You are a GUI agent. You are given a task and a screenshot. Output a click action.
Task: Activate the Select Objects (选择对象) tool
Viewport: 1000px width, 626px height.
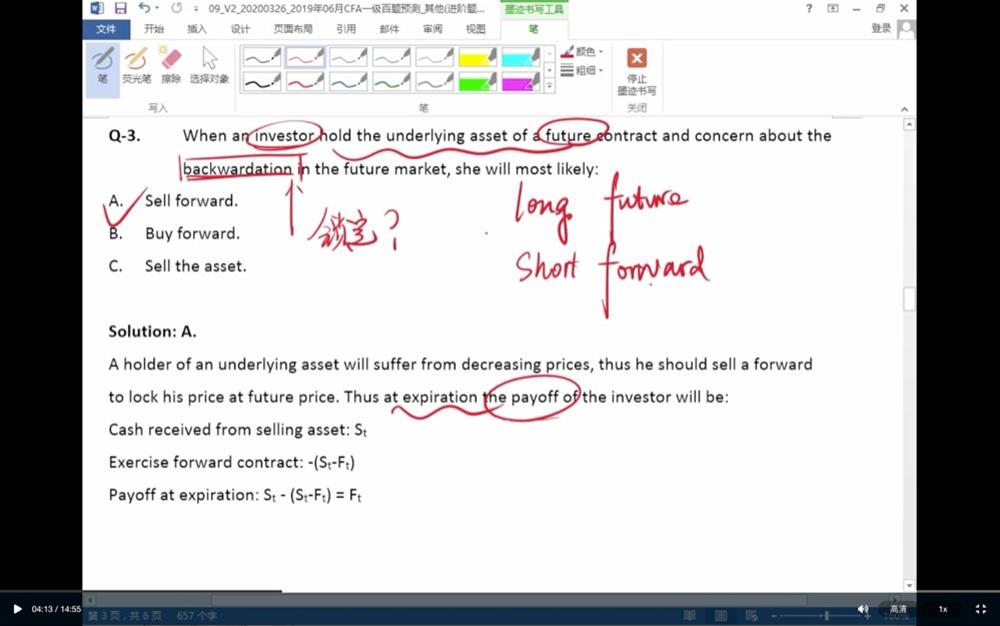click(209, 66)
